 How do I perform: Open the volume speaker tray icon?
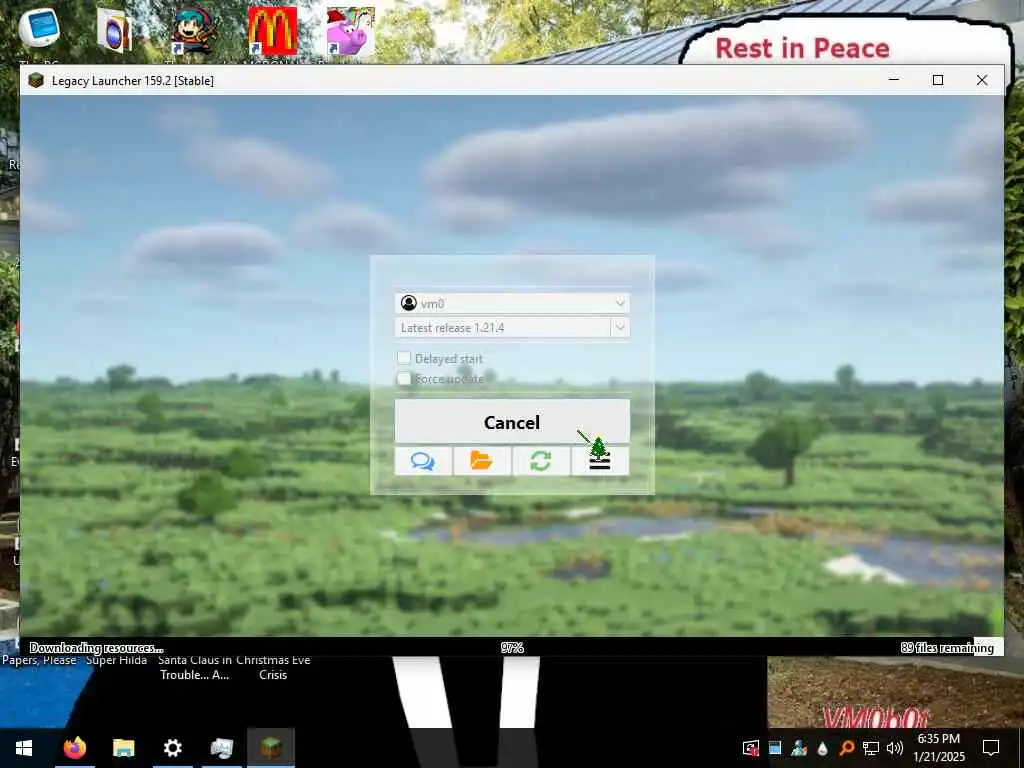coord(895,748)
